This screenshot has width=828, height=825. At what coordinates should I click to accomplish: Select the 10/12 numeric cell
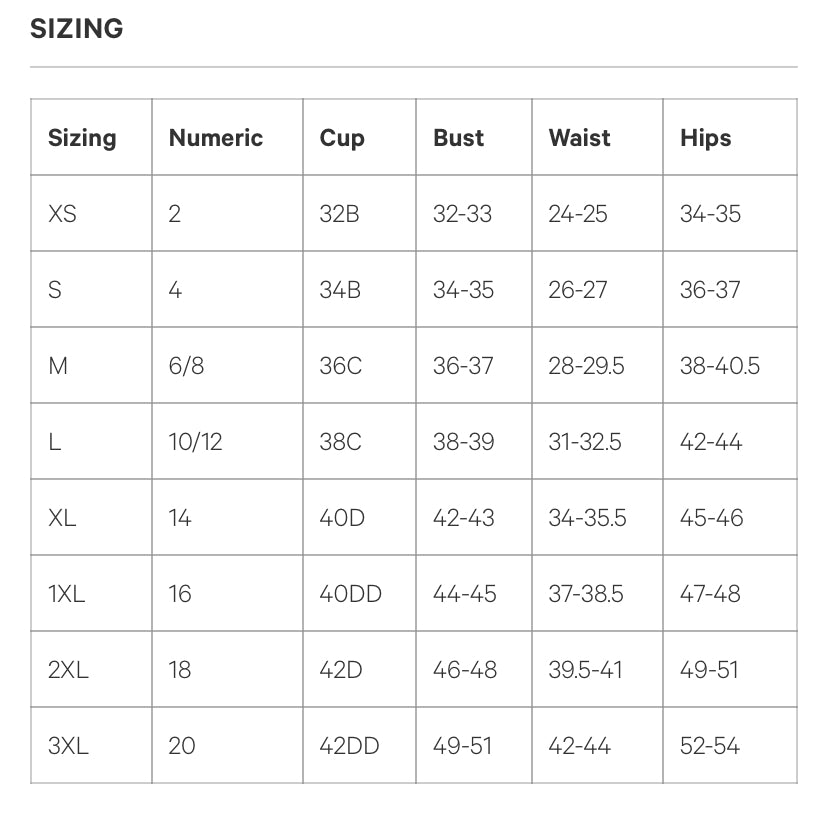[x=196, y=442]
